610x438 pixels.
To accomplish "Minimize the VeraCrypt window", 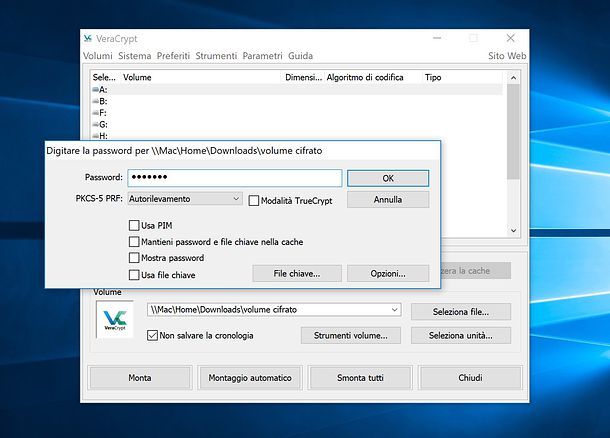I will pos(437,38).
